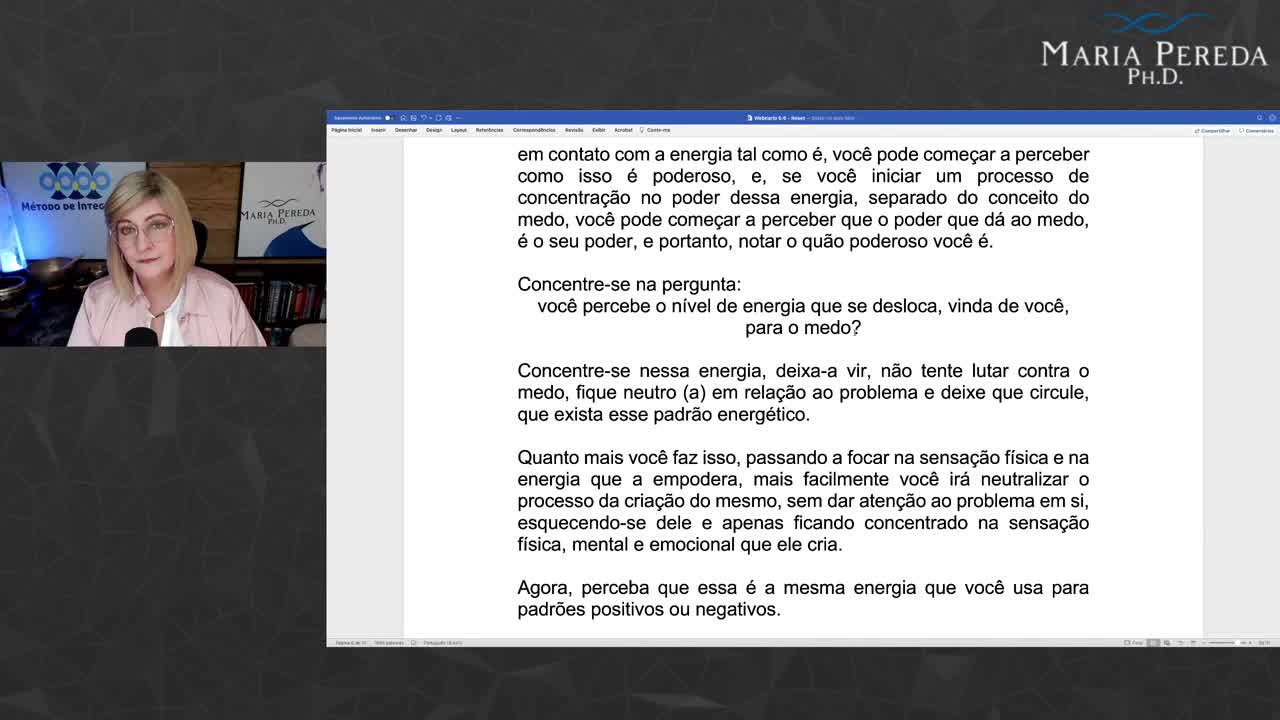Click the page count indicator in status bar
Screen dimensions: 1280x720
pos(351,643)
